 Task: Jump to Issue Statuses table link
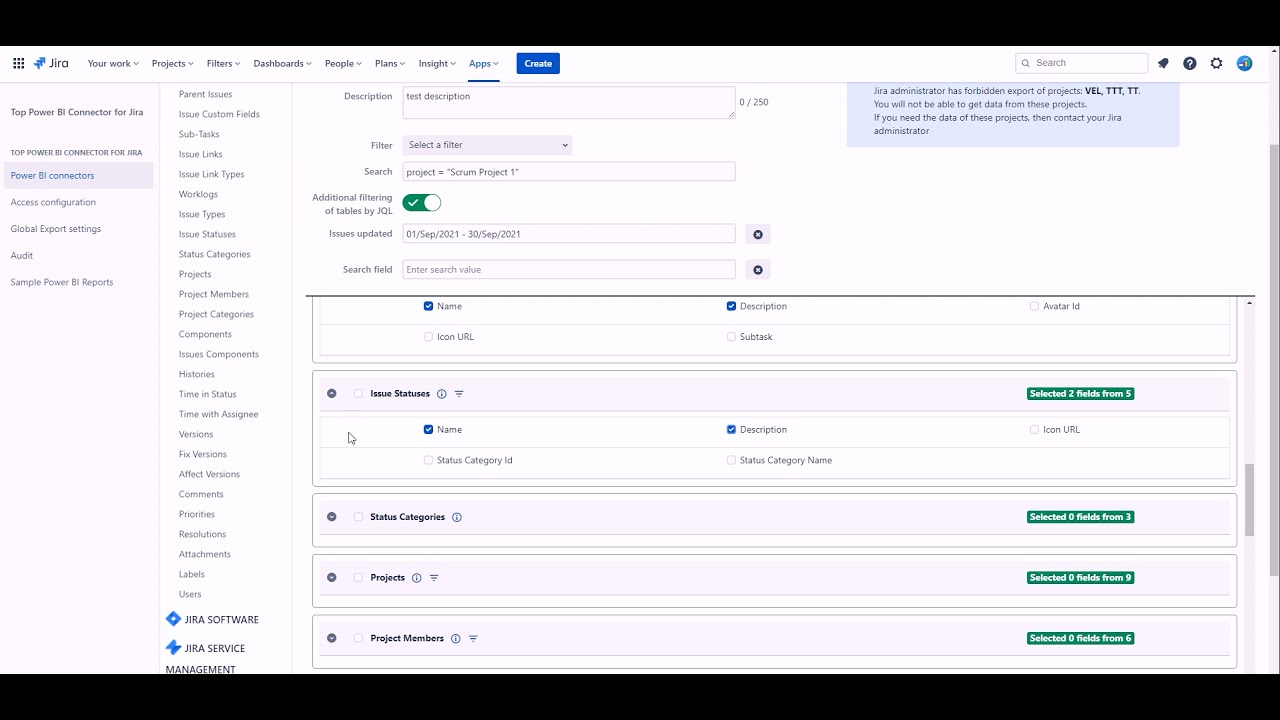pyautogui.click(x=207, y=234)
